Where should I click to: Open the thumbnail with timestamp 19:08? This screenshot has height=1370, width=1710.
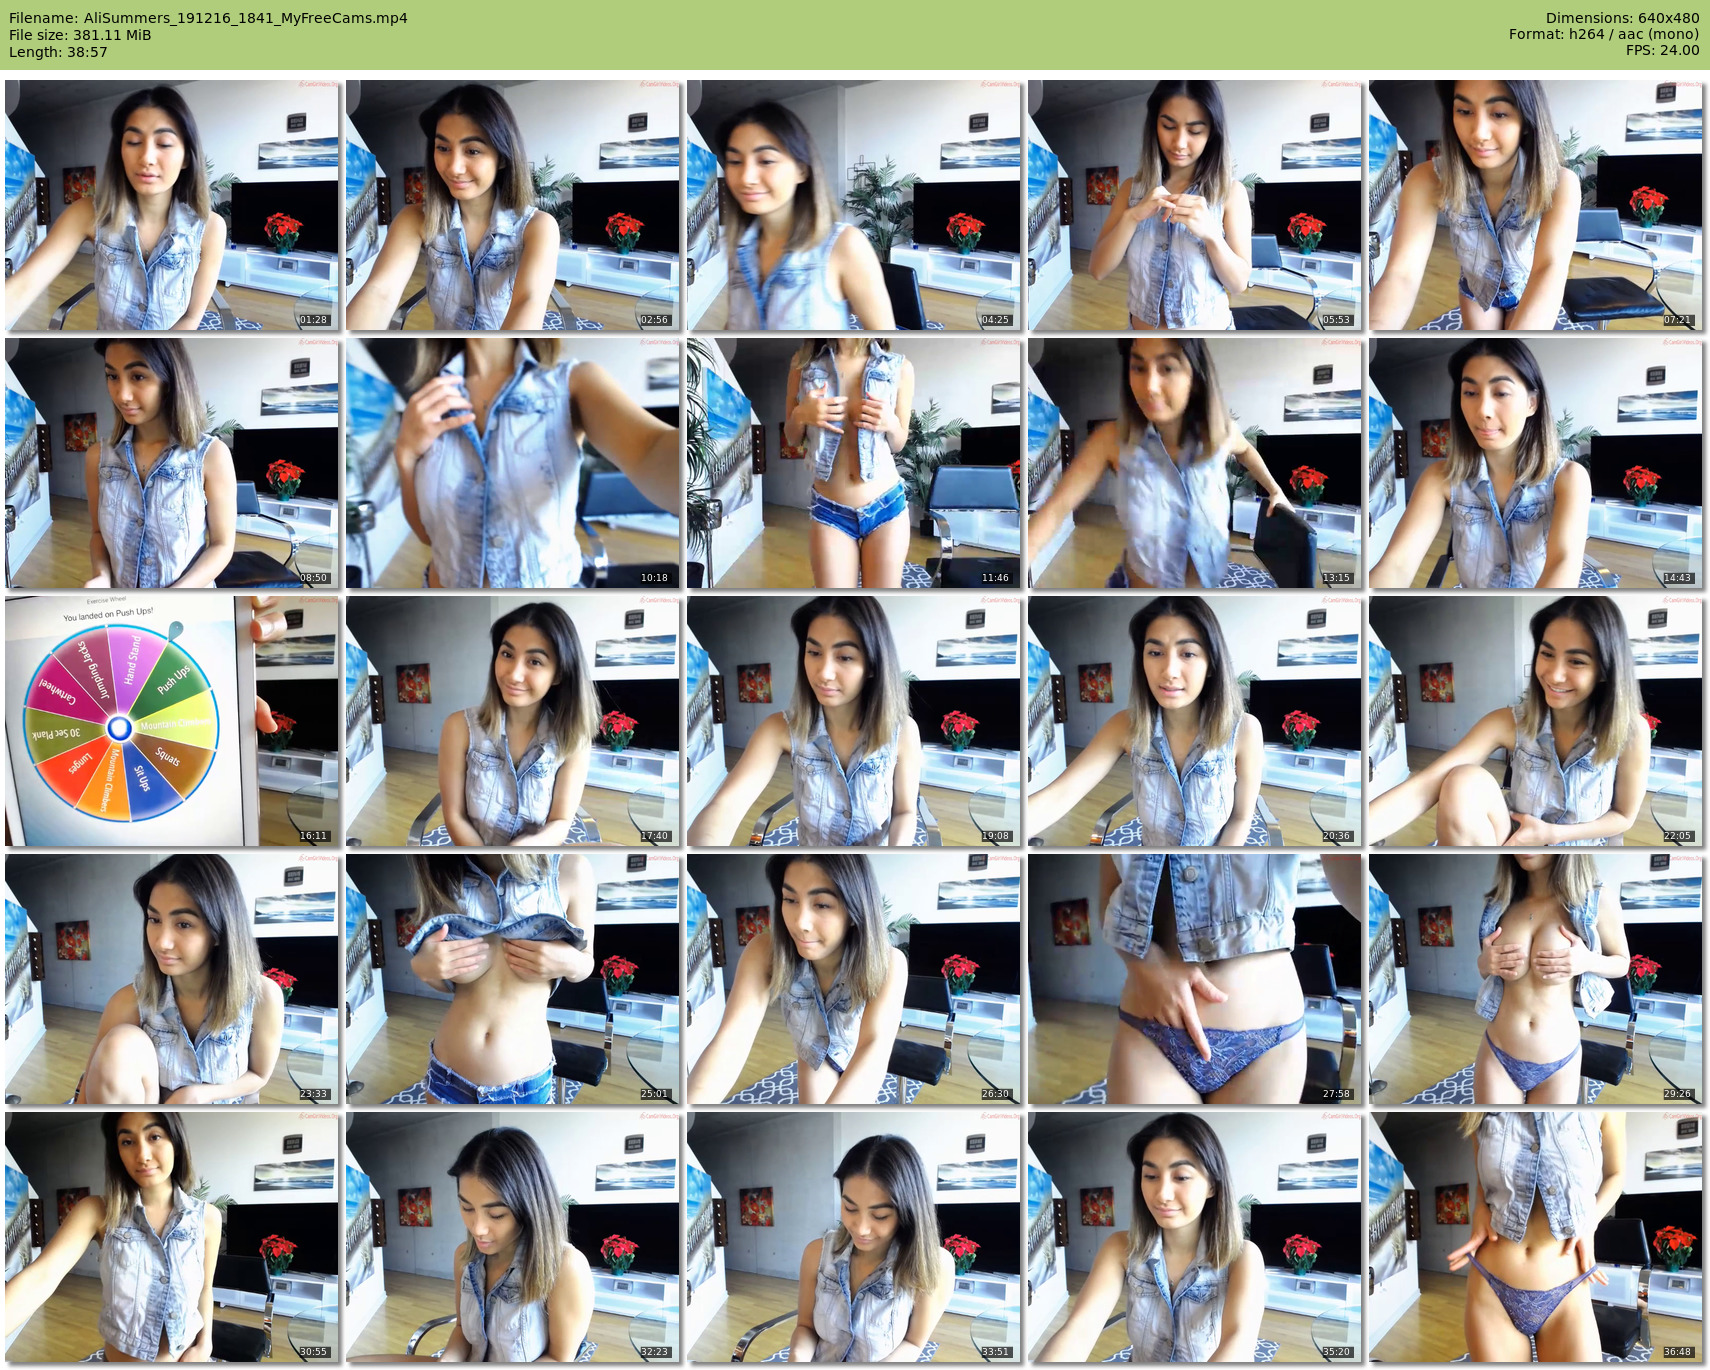854,721
